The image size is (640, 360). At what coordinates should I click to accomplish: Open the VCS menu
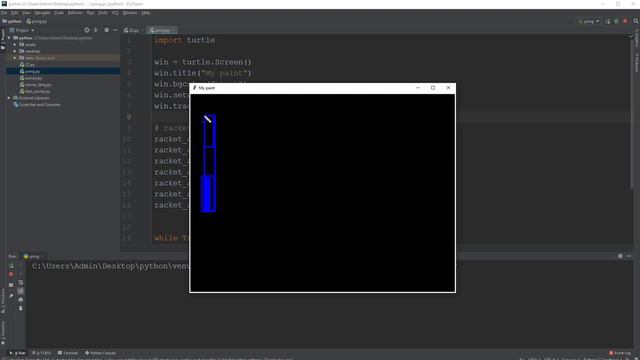pos(115,13)
